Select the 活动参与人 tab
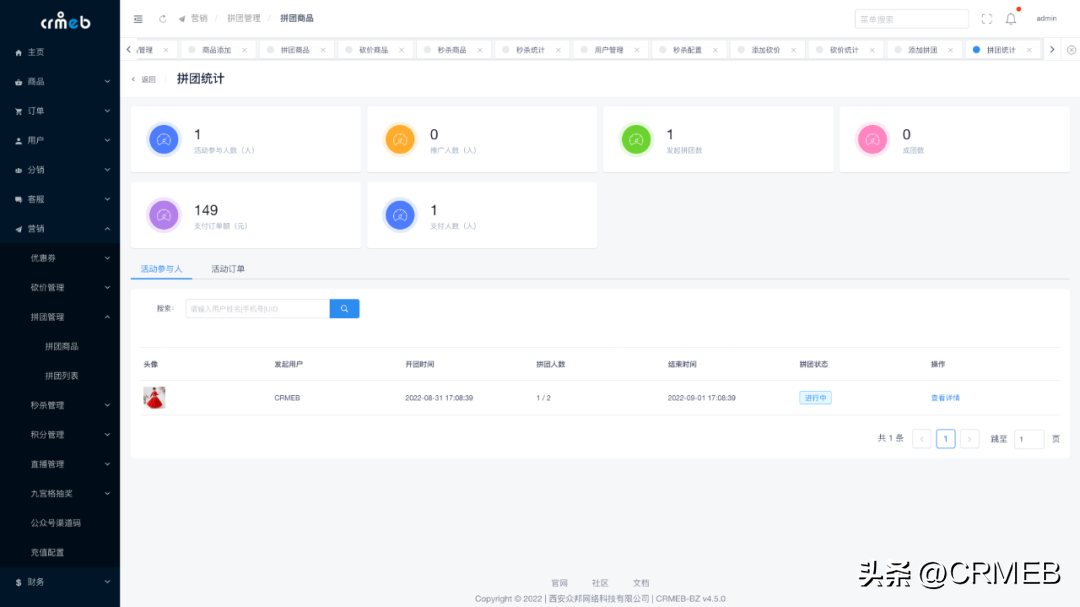 161,269
